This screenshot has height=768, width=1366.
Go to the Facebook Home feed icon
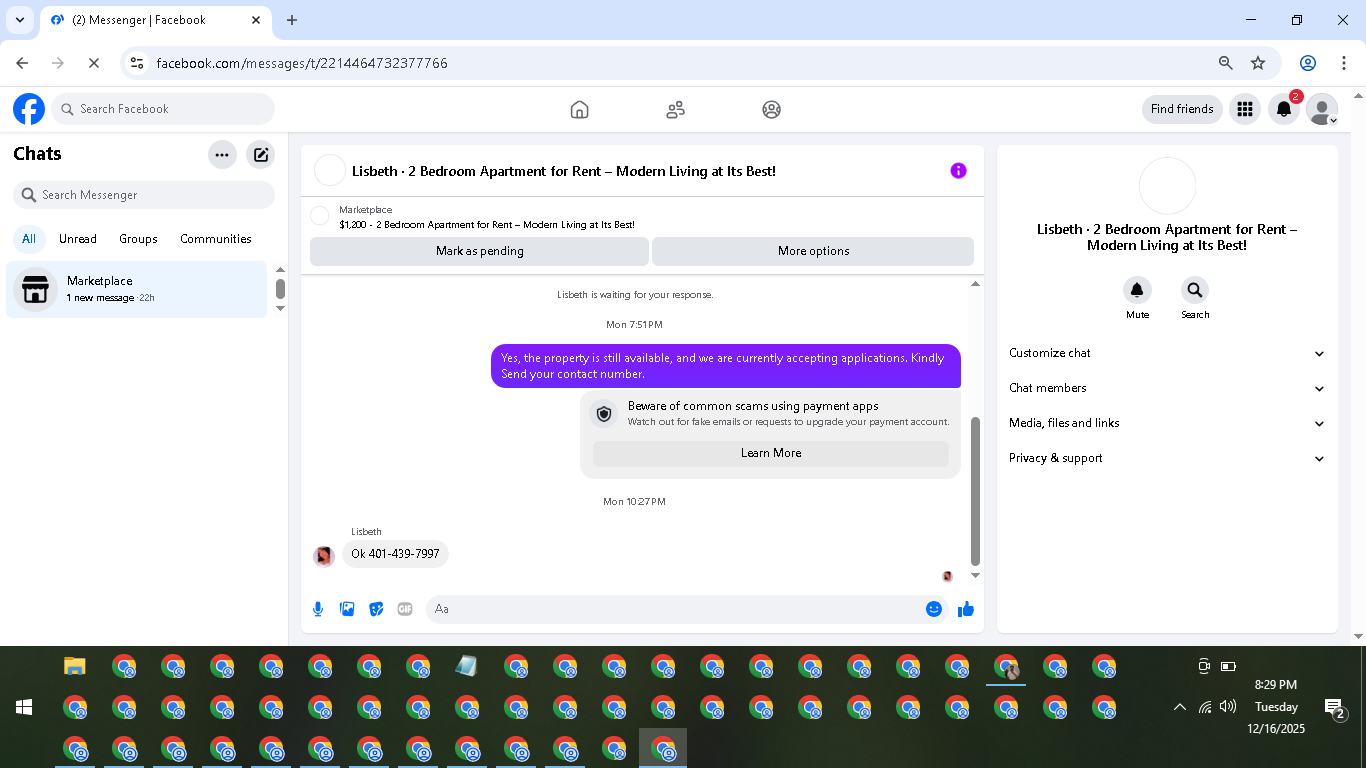pyautogui.click(x=579, y=110)
